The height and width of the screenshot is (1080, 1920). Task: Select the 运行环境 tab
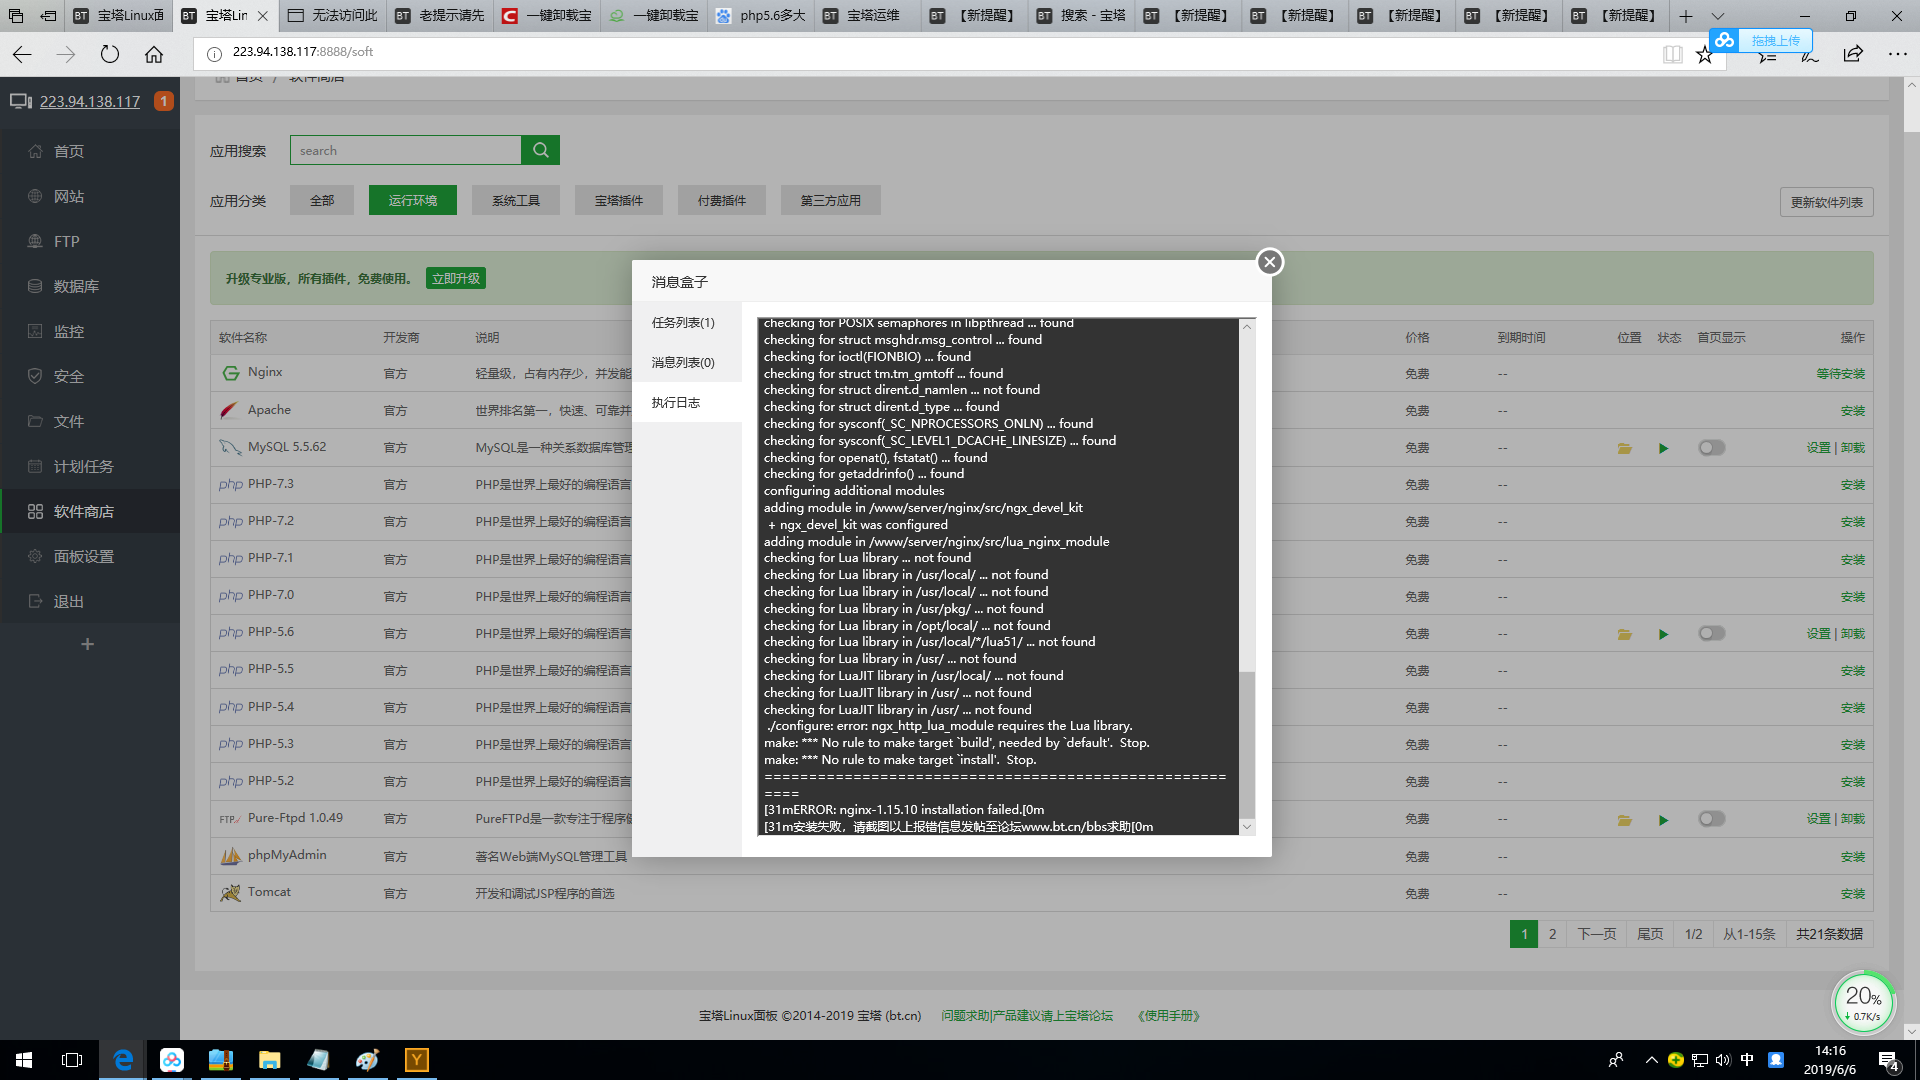411,199
